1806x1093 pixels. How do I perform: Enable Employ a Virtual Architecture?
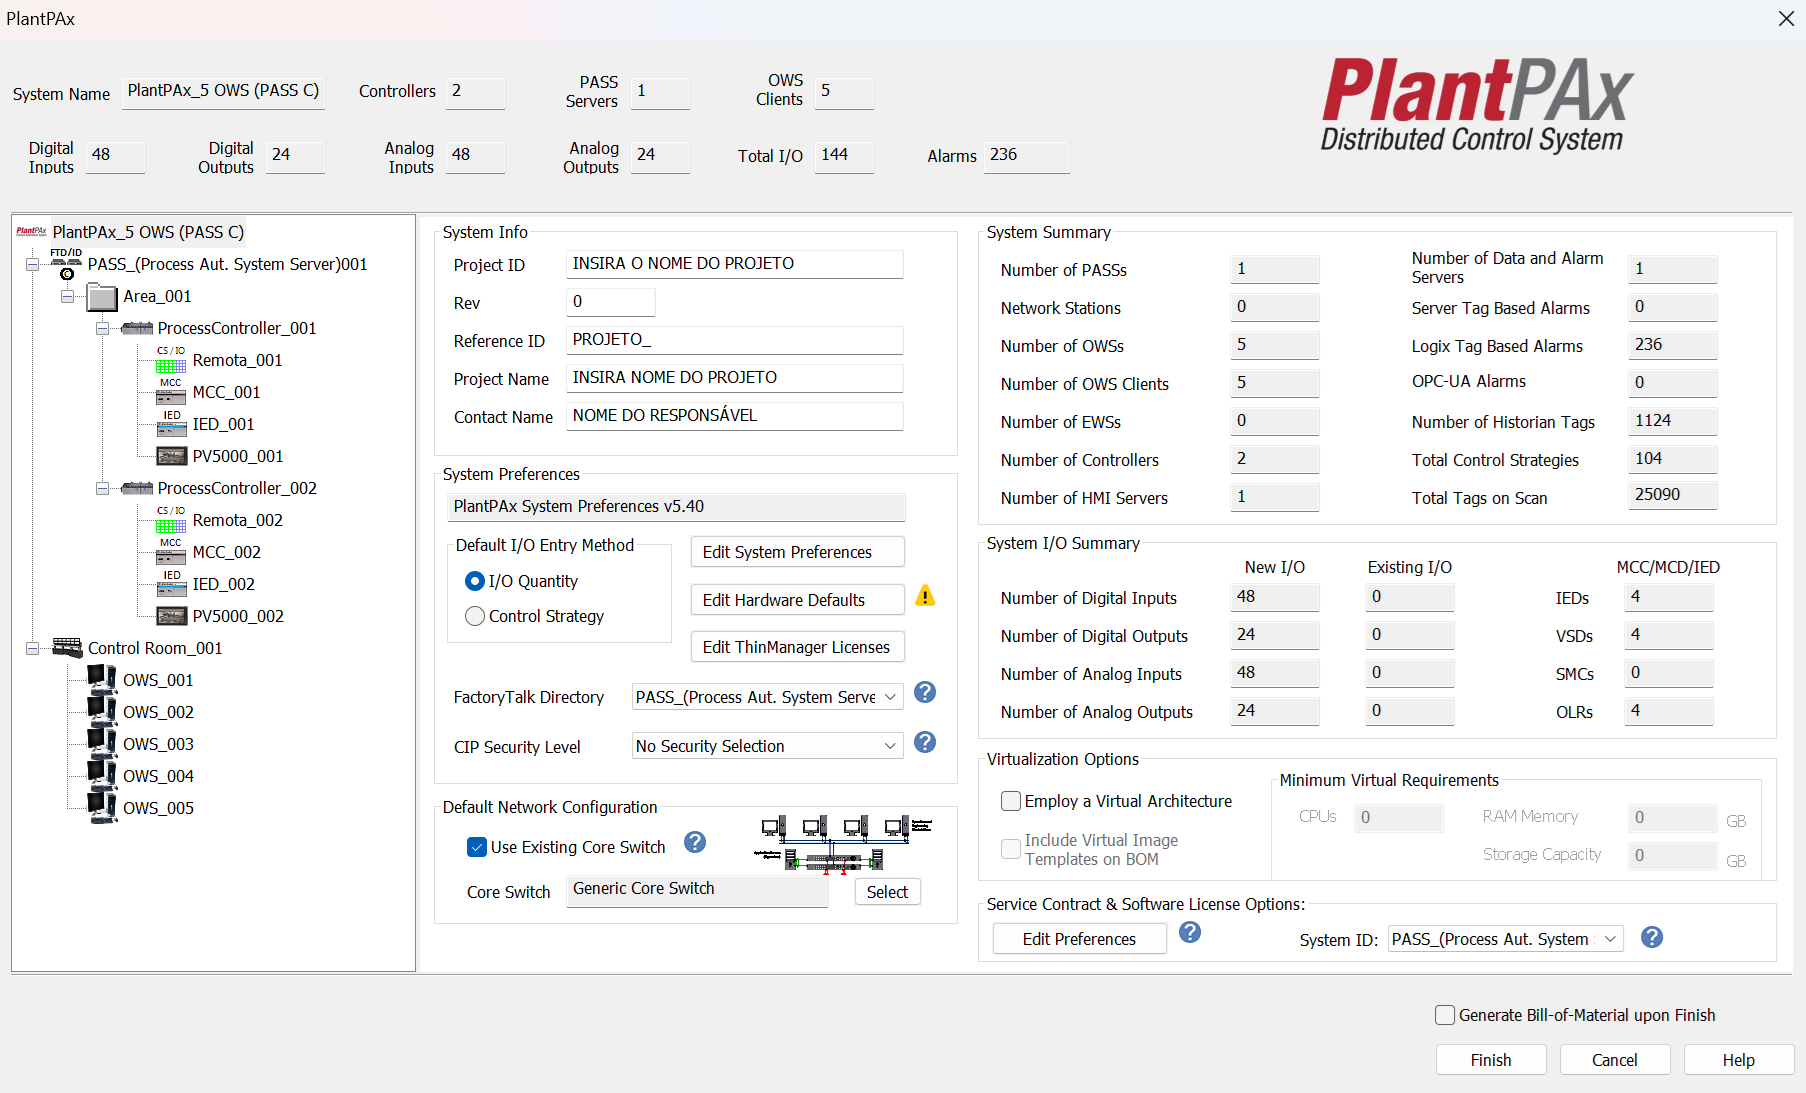click(x=1011, y=801)
